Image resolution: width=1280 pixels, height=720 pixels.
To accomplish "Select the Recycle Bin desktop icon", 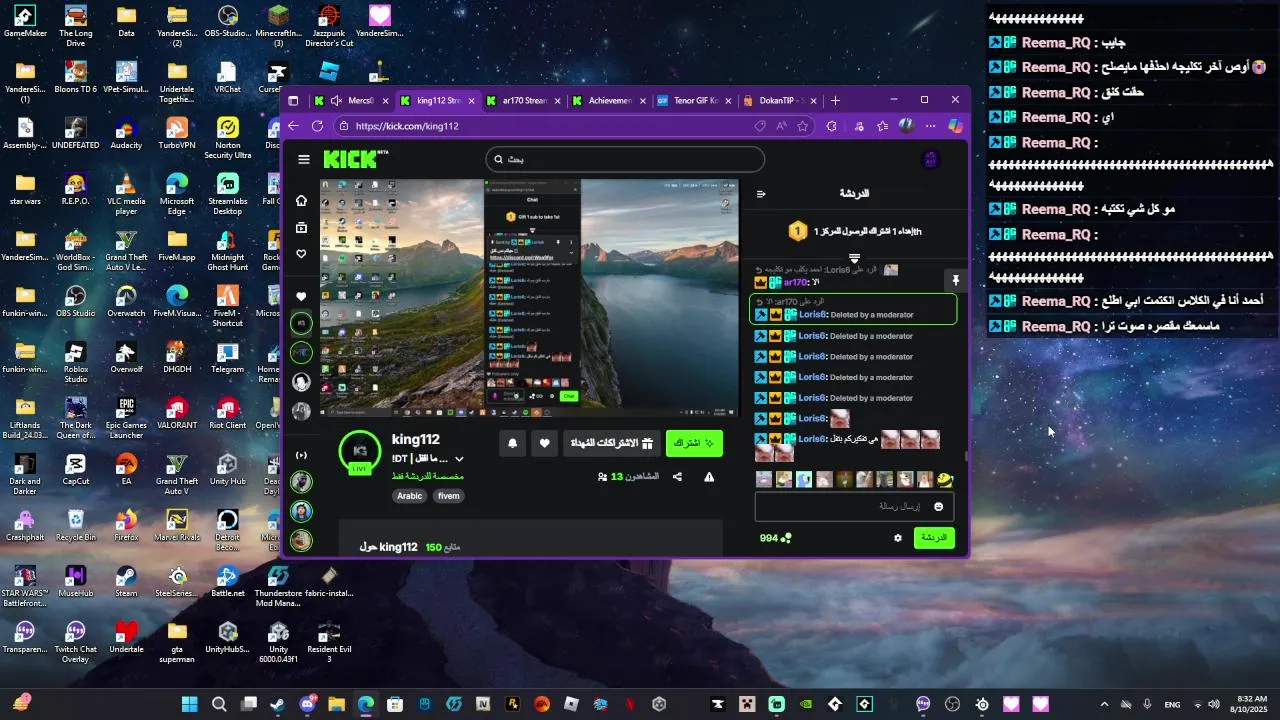I will point(76,524).
